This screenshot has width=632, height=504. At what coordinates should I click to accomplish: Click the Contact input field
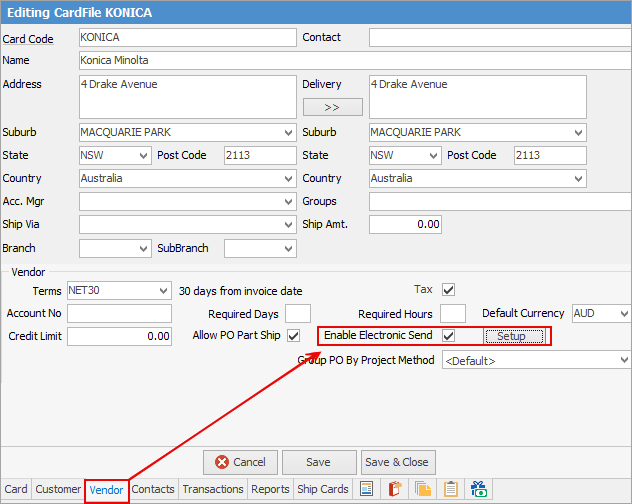click(x=500, y=37)
